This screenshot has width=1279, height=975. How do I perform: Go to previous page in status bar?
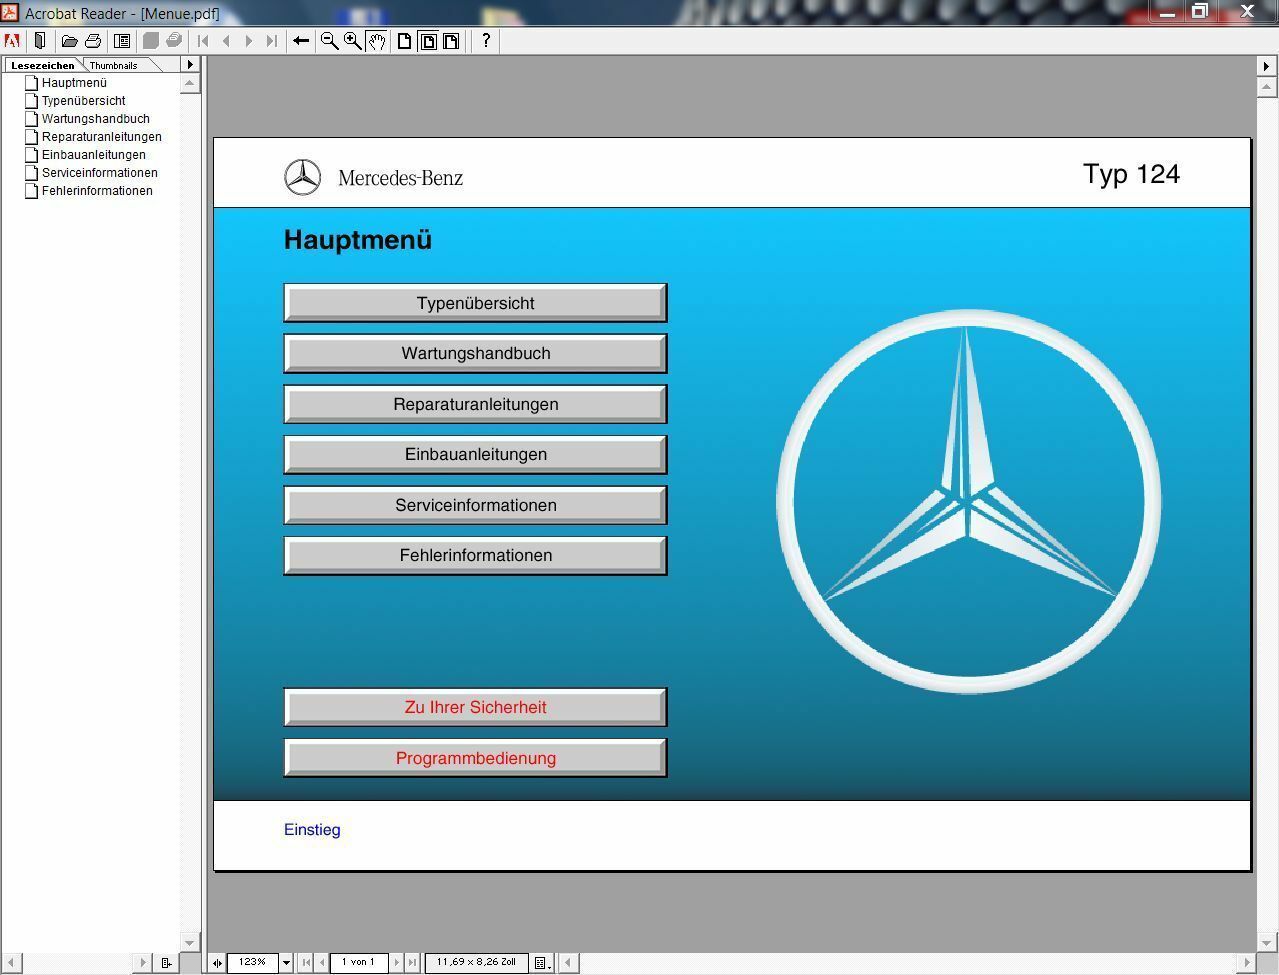pyautogui.click(x=322, y=963)
